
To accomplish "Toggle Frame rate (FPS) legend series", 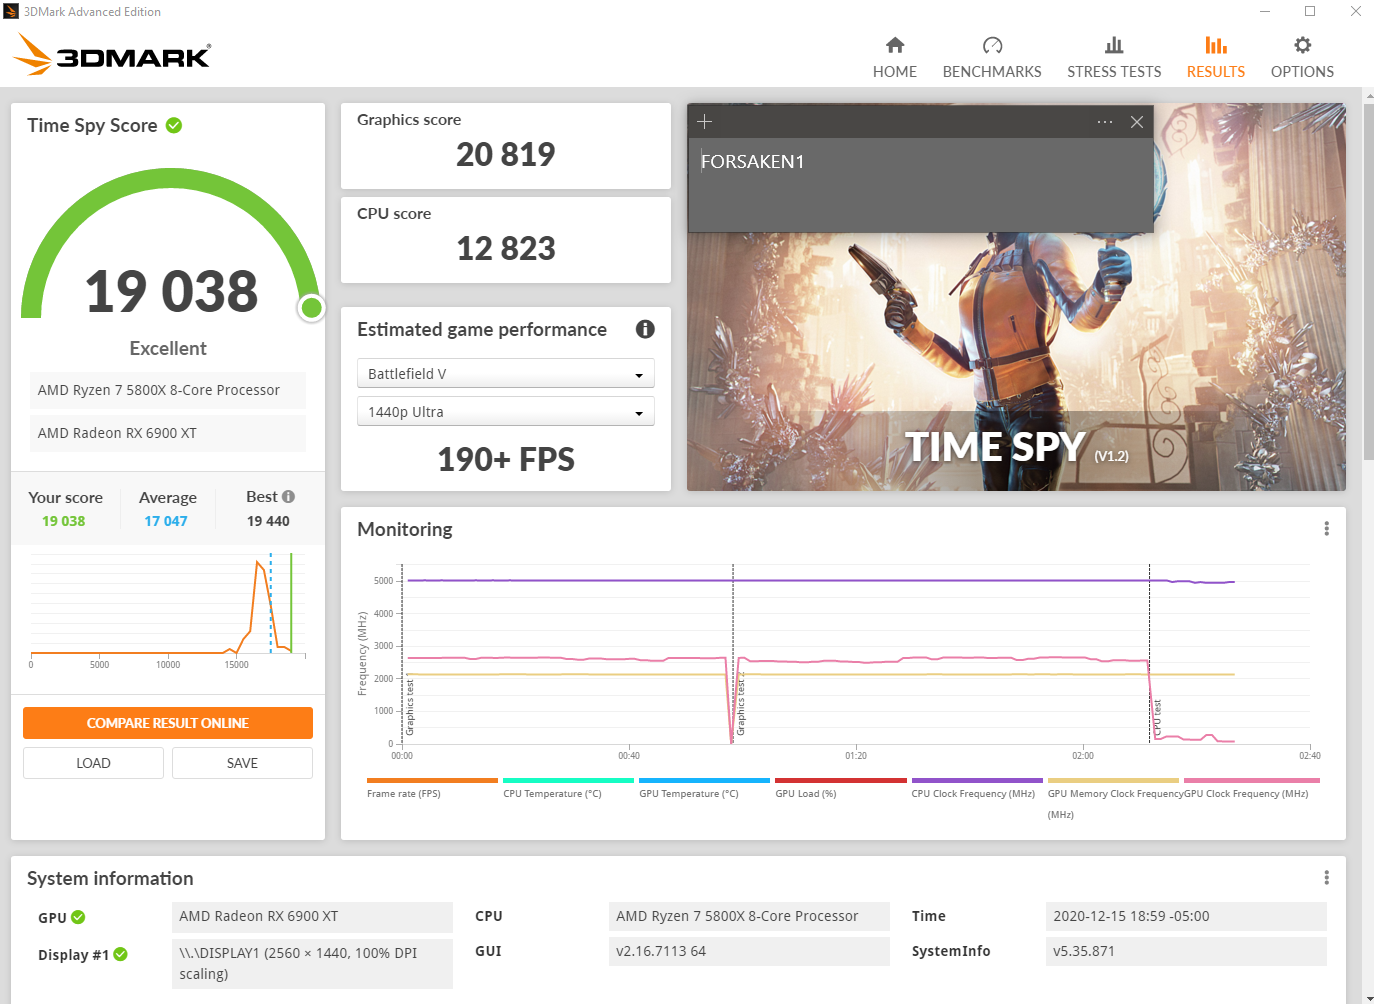I will [x=403, y=793].
